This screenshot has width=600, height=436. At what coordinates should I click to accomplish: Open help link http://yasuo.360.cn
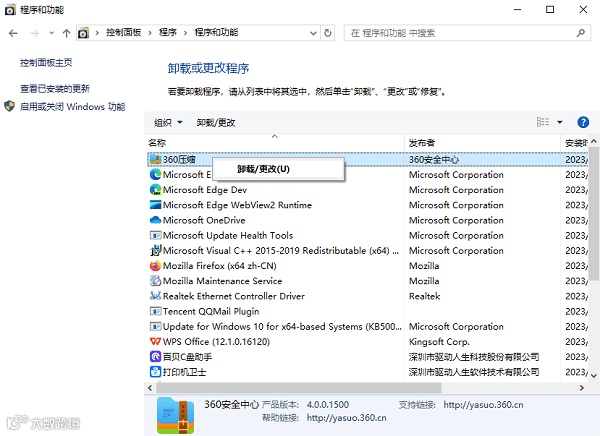coord(346,418)
